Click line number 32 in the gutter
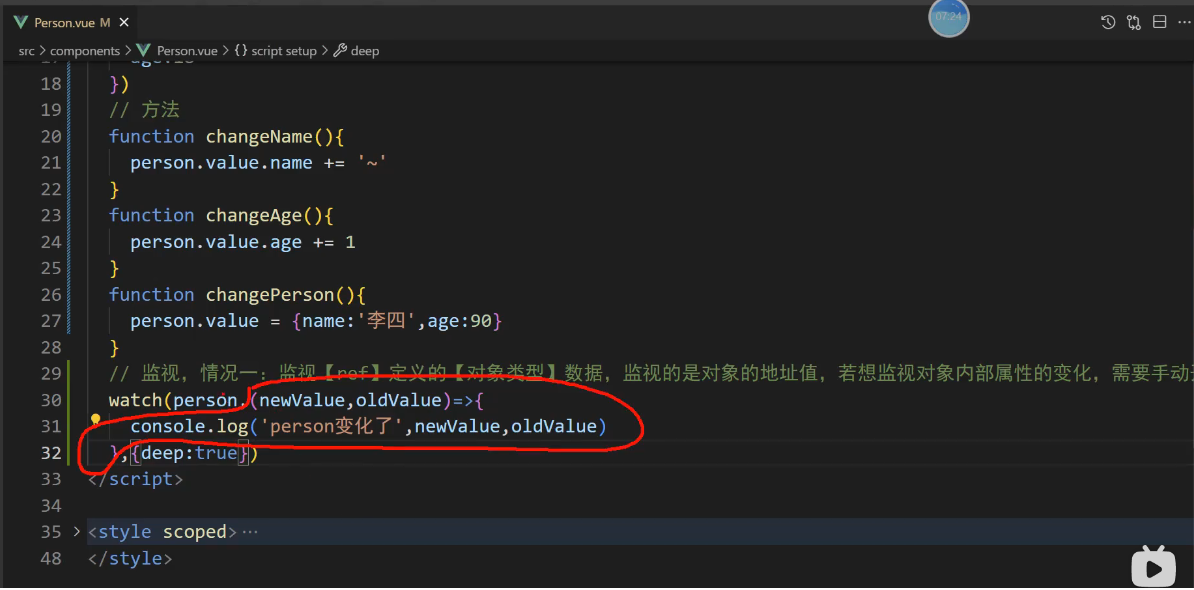 coord(49,453)
